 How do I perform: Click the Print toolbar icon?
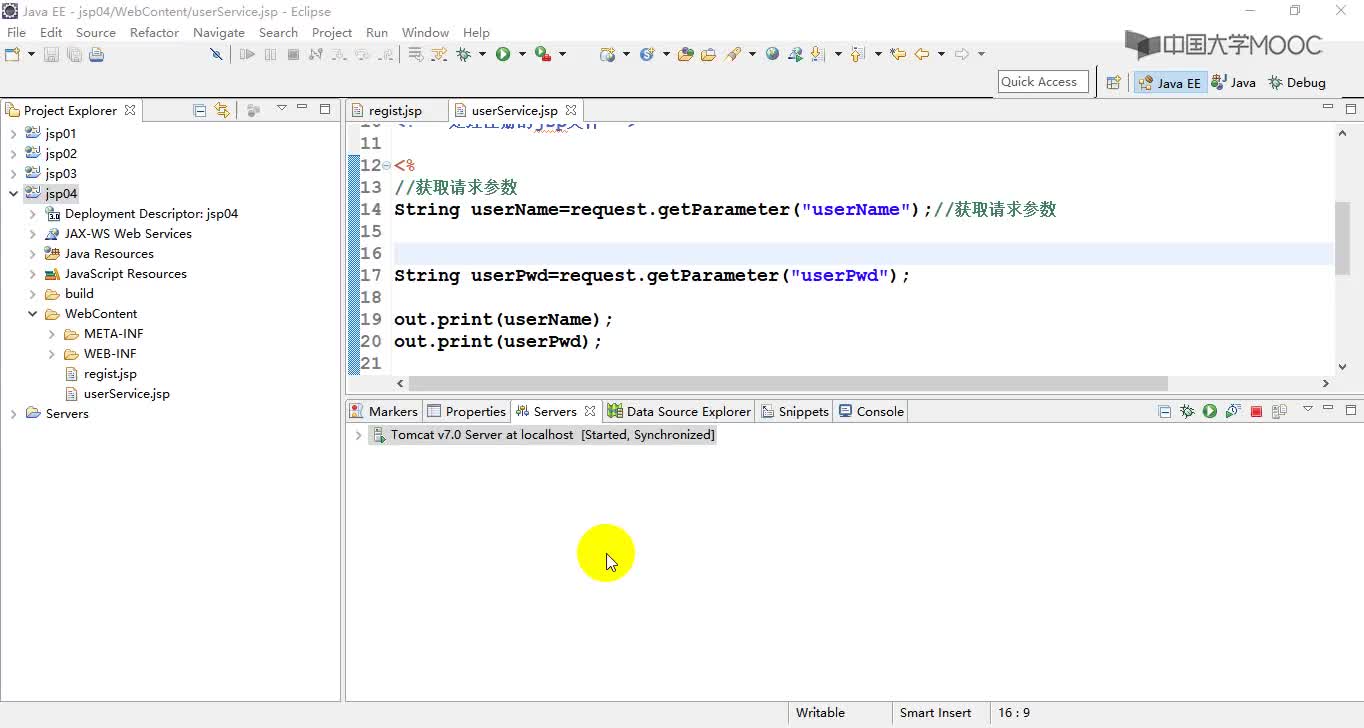[96, 54]
